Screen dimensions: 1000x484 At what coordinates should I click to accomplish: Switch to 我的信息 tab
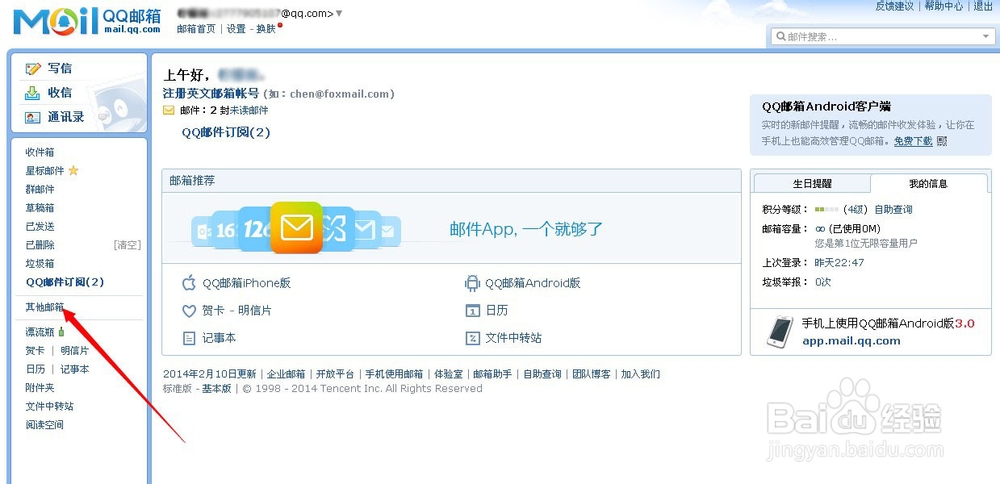[x=928, y=183]
